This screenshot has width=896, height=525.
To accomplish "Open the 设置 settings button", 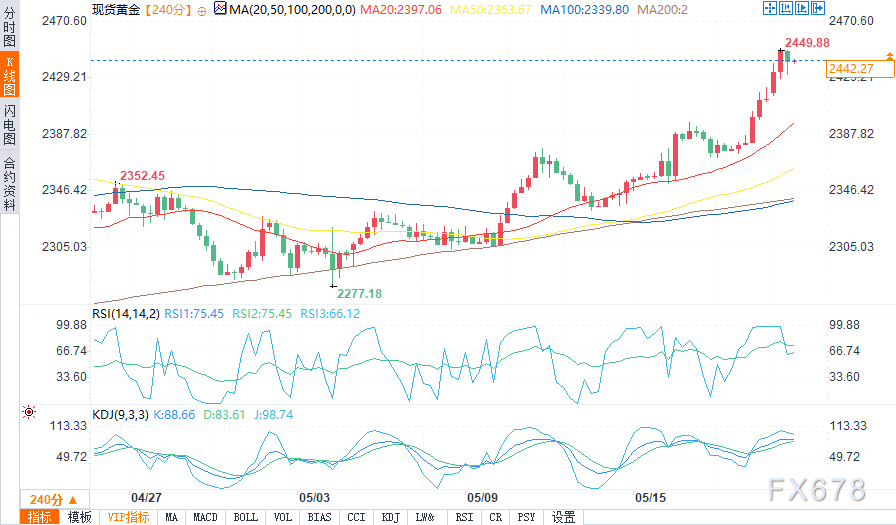I will pyautogui.click(x=563, y=517).
